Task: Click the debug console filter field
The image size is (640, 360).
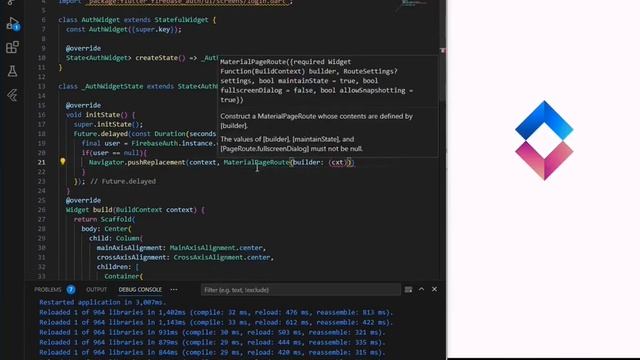Action: (x=300, y=290)
